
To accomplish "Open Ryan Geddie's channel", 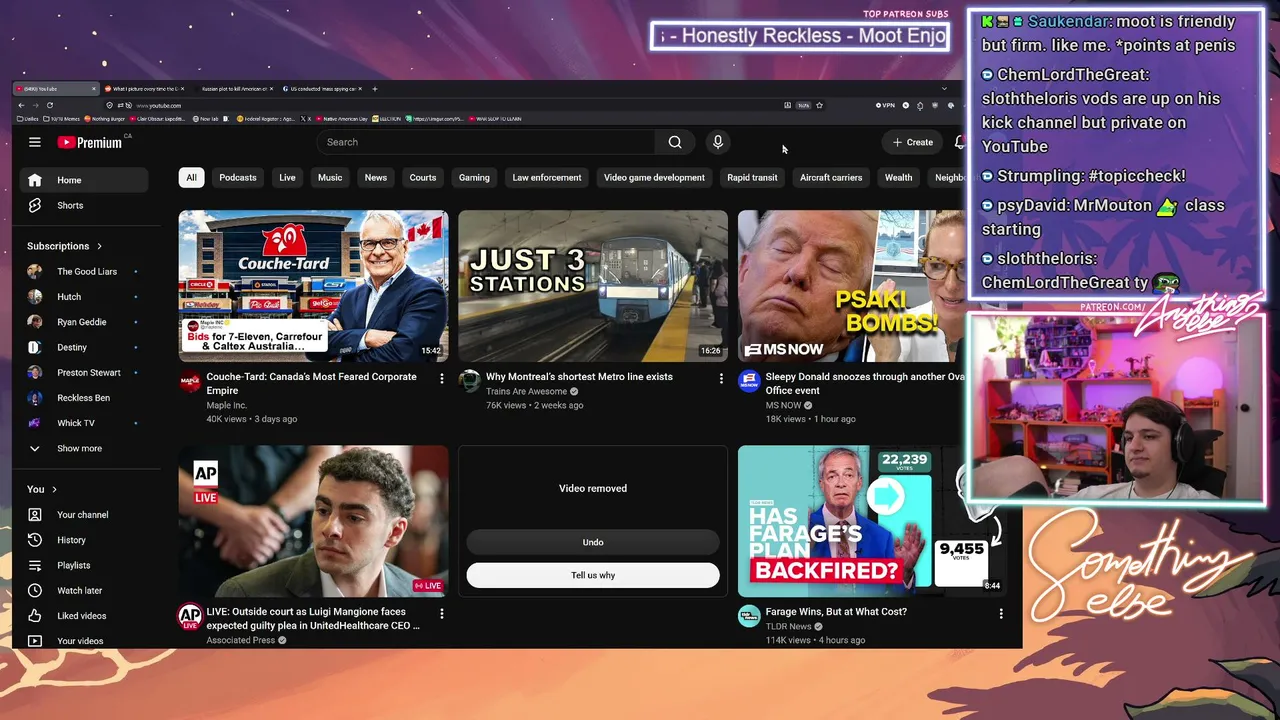I will [x=84, y=322].
